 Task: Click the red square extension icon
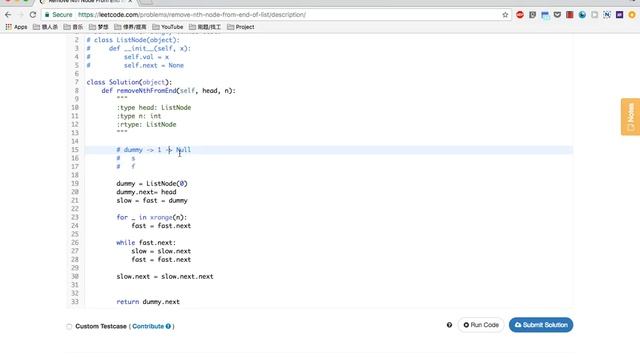click(570, 15)
